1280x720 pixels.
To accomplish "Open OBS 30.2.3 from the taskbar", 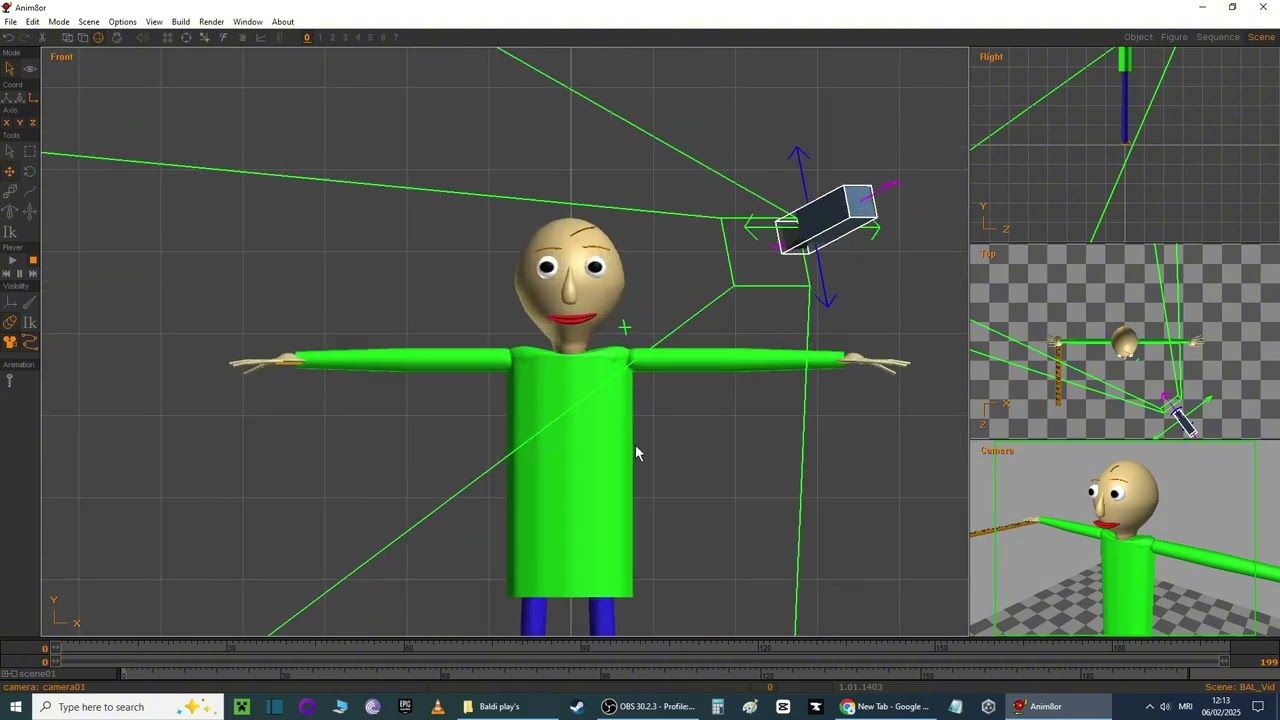I will click(648, 707).
